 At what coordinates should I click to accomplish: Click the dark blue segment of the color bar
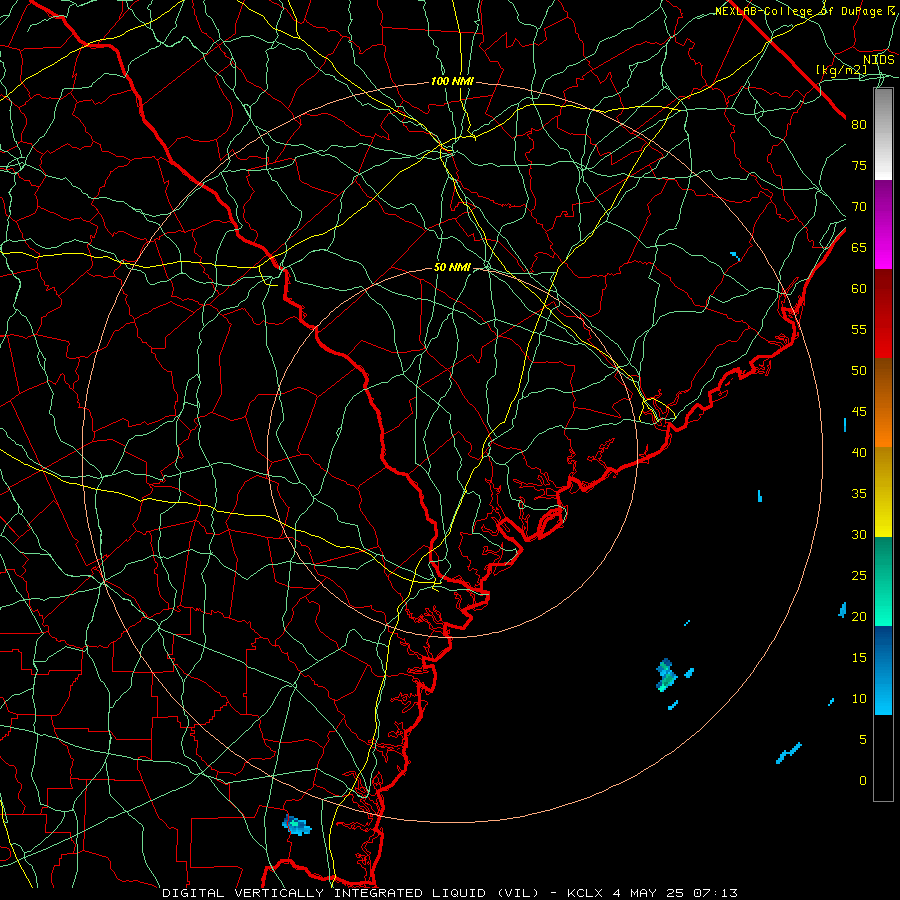(883, 649)
